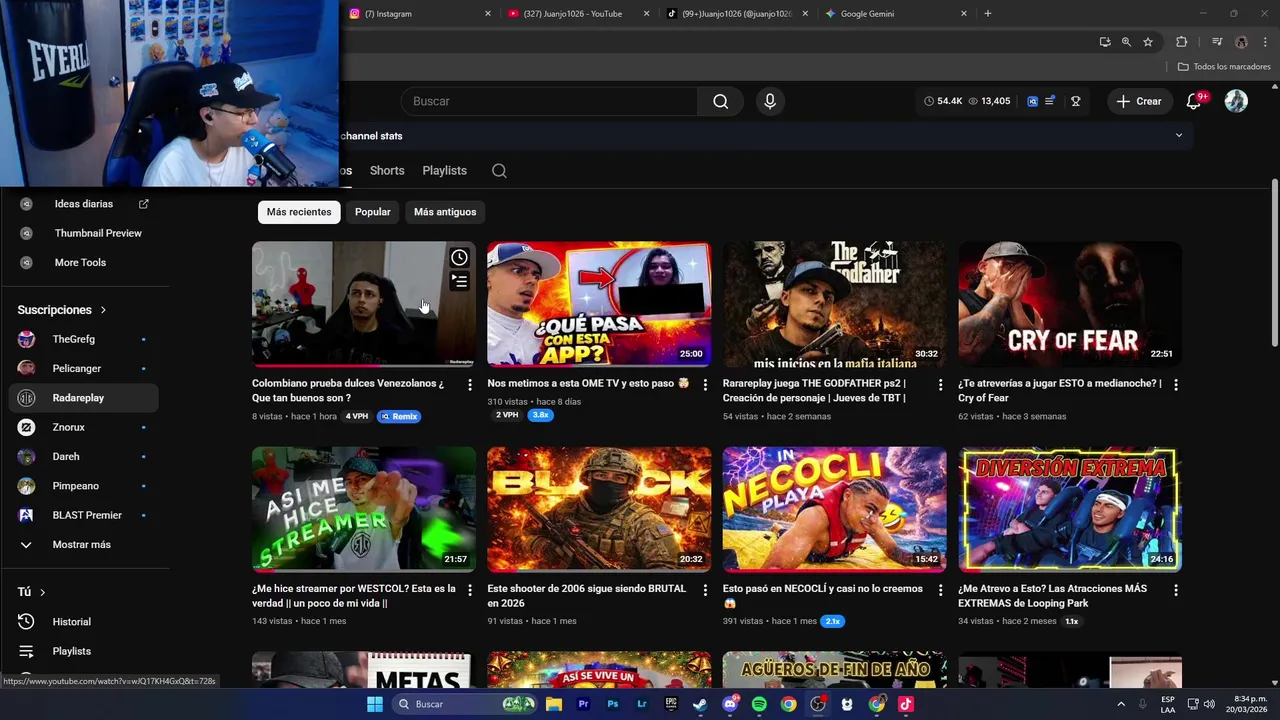Activate voice search microphone icon
This screenshot has width=1280, height=720.
769,101
